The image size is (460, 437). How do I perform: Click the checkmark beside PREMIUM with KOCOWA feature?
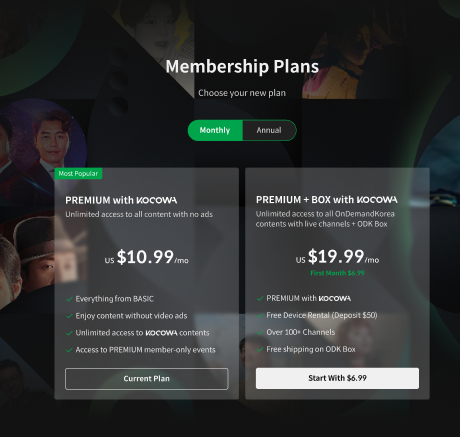pyautogui.click(x=260, y=298)
